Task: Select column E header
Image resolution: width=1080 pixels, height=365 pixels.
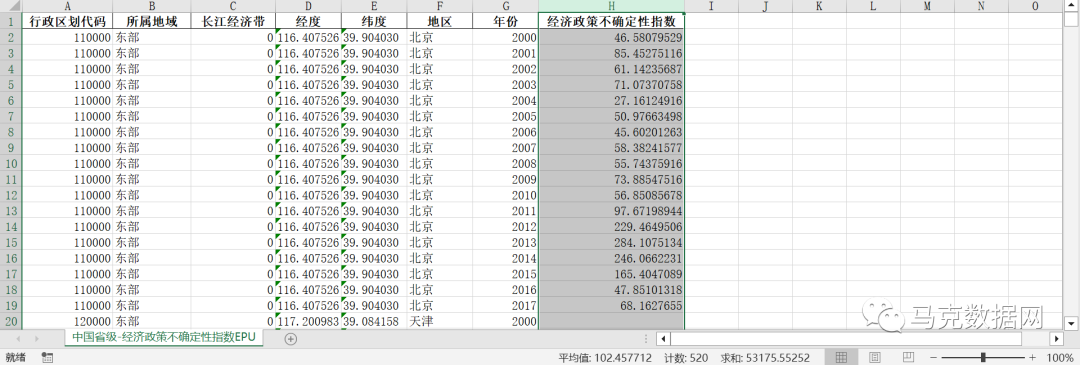Action: pyautogui.click(x=374, y=6)
